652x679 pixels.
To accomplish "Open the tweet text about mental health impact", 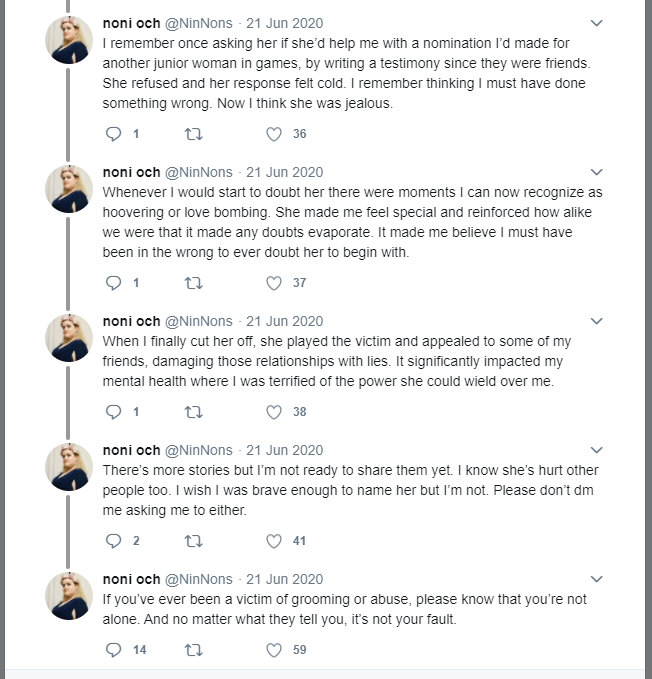I will (337, 361).
